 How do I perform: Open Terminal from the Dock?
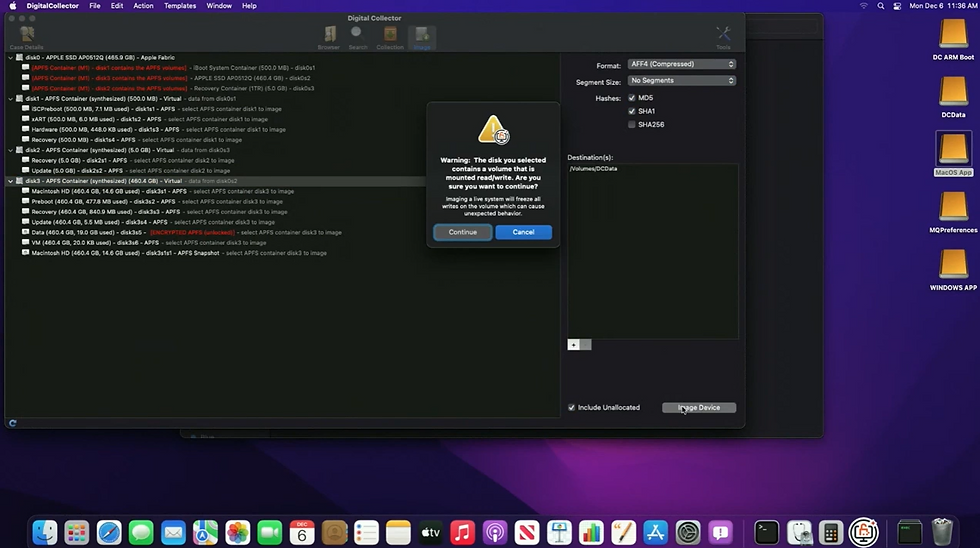(766, 532)
